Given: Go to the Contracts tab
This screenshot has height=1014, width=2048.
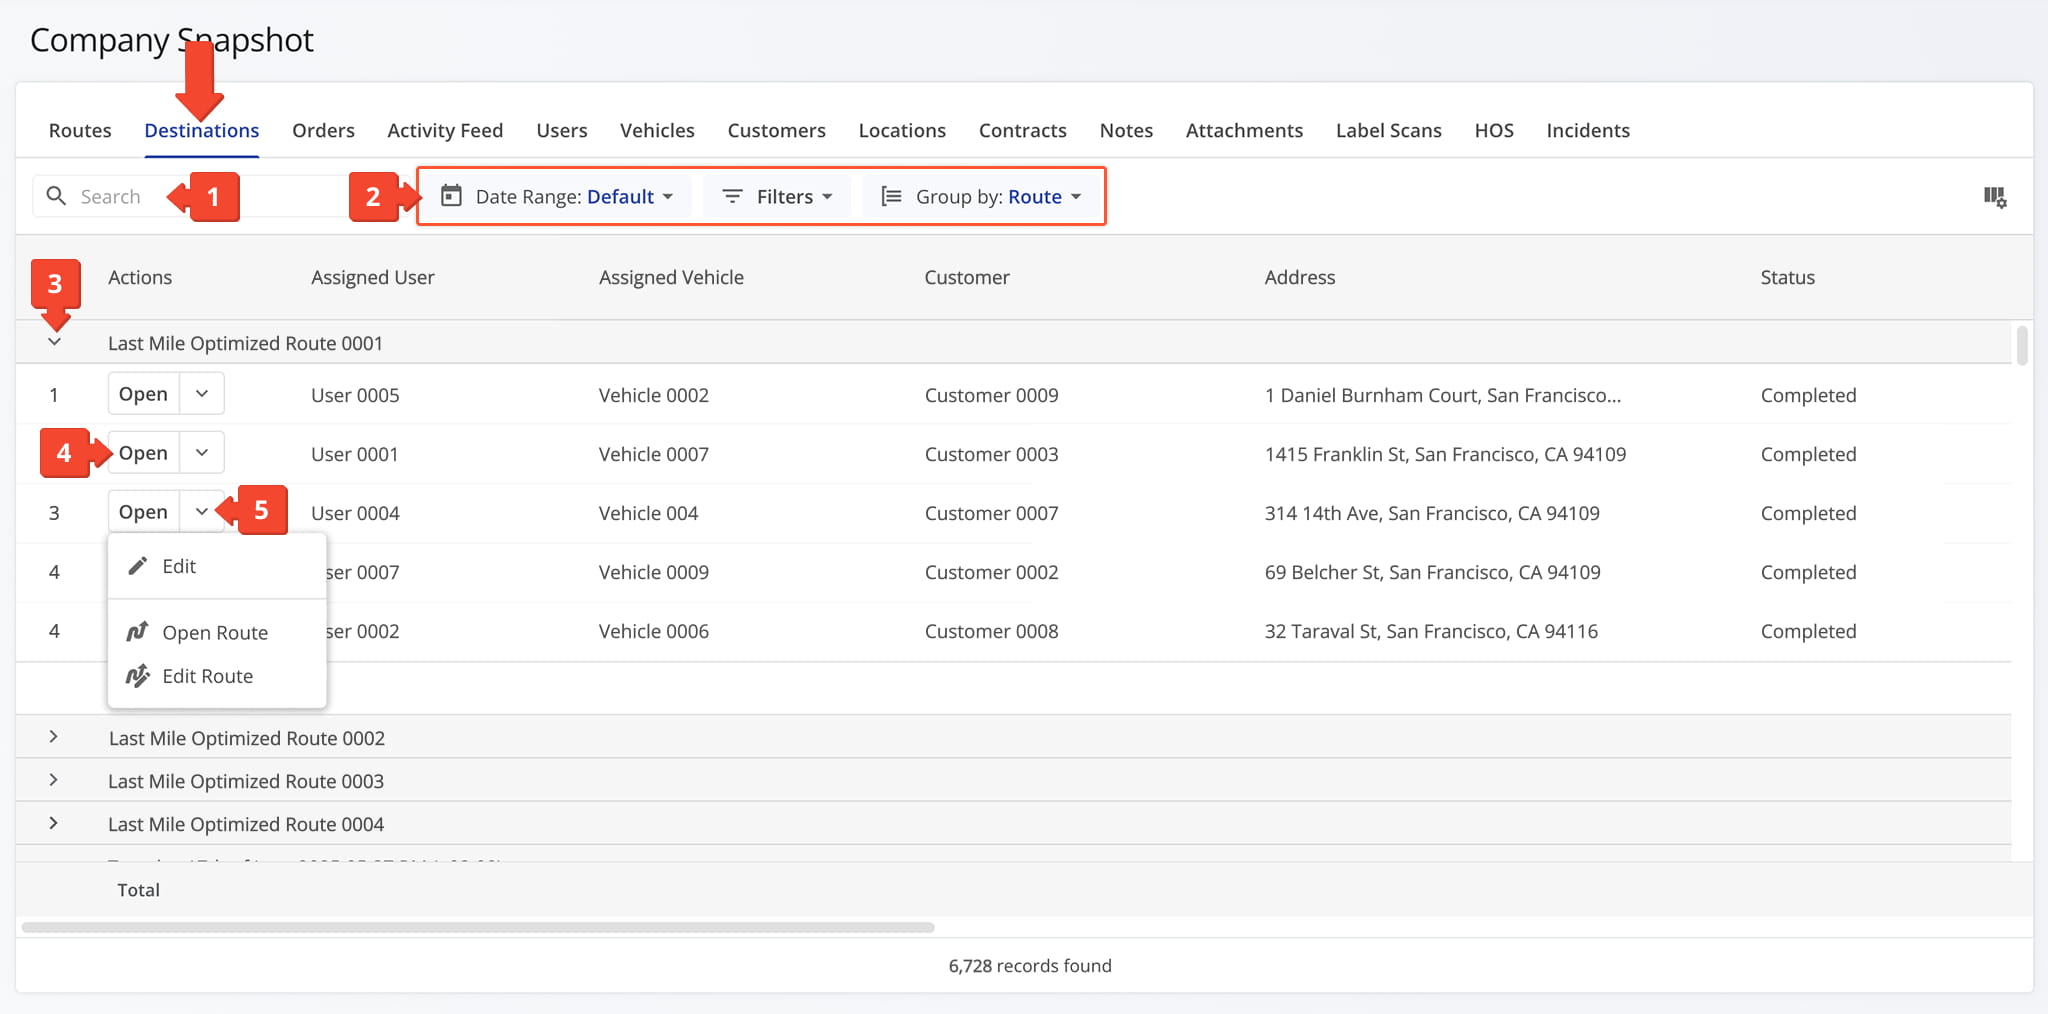Looking at the screenshot, I should (1022, 130).
